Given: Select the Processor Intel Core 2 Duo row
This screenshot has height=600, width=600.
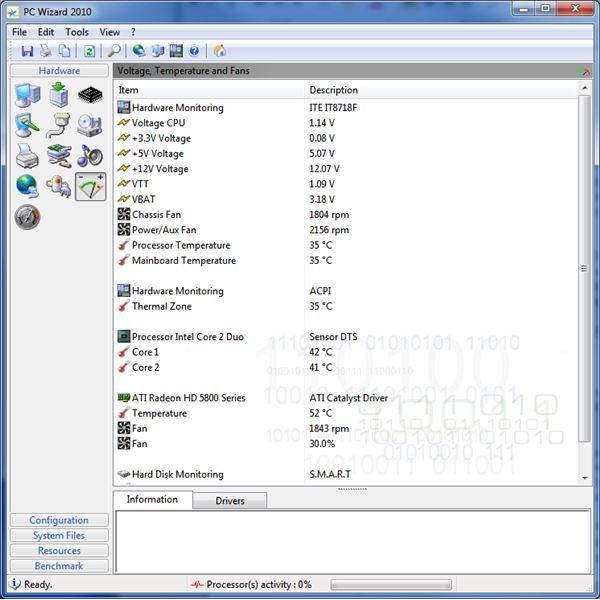Looking at the screenshot, I should (346, 337).
